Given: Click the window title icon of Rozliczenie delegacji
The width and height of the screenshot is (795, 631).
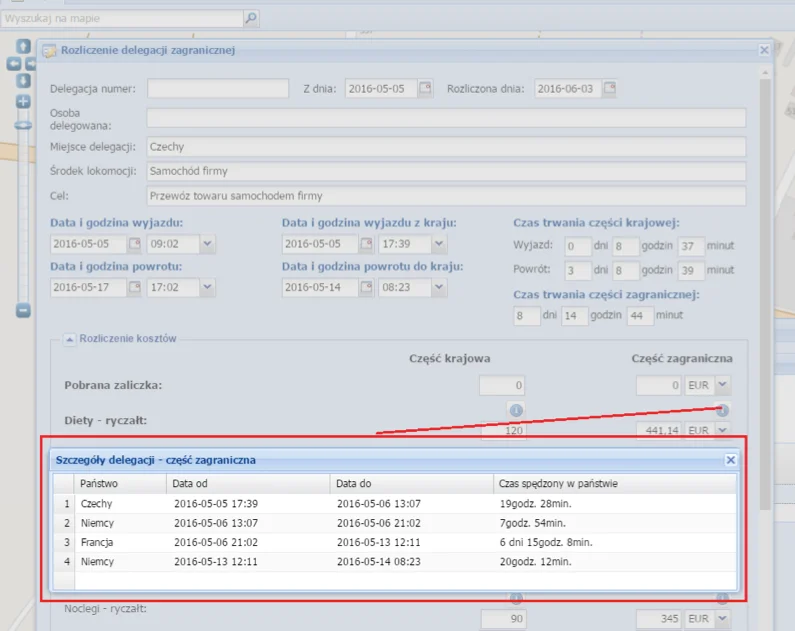Looking at the screenshot, I should pyautogui.click(x=49, y=51).
